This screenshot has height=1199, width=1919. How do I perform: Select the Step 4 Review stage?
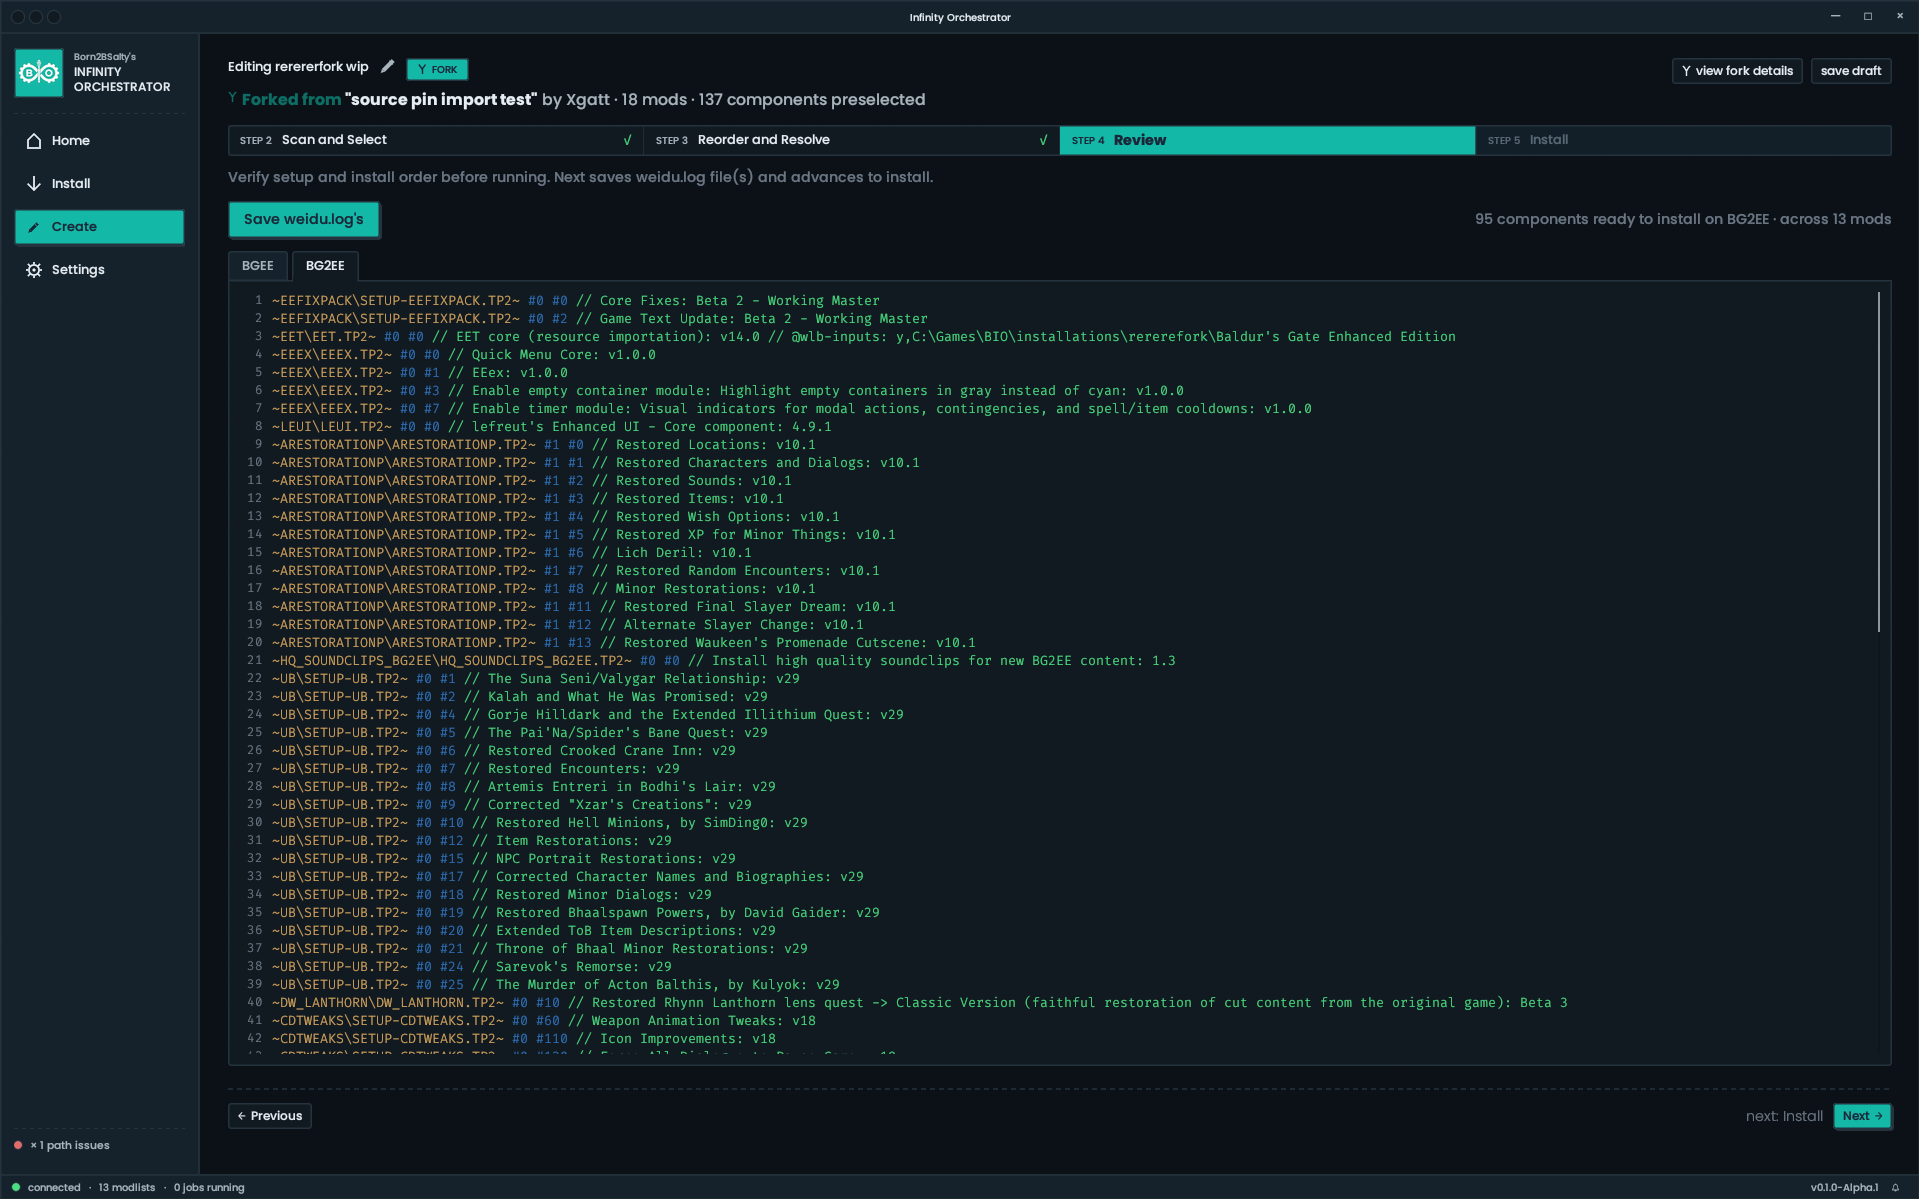[x=1267, y=140]
